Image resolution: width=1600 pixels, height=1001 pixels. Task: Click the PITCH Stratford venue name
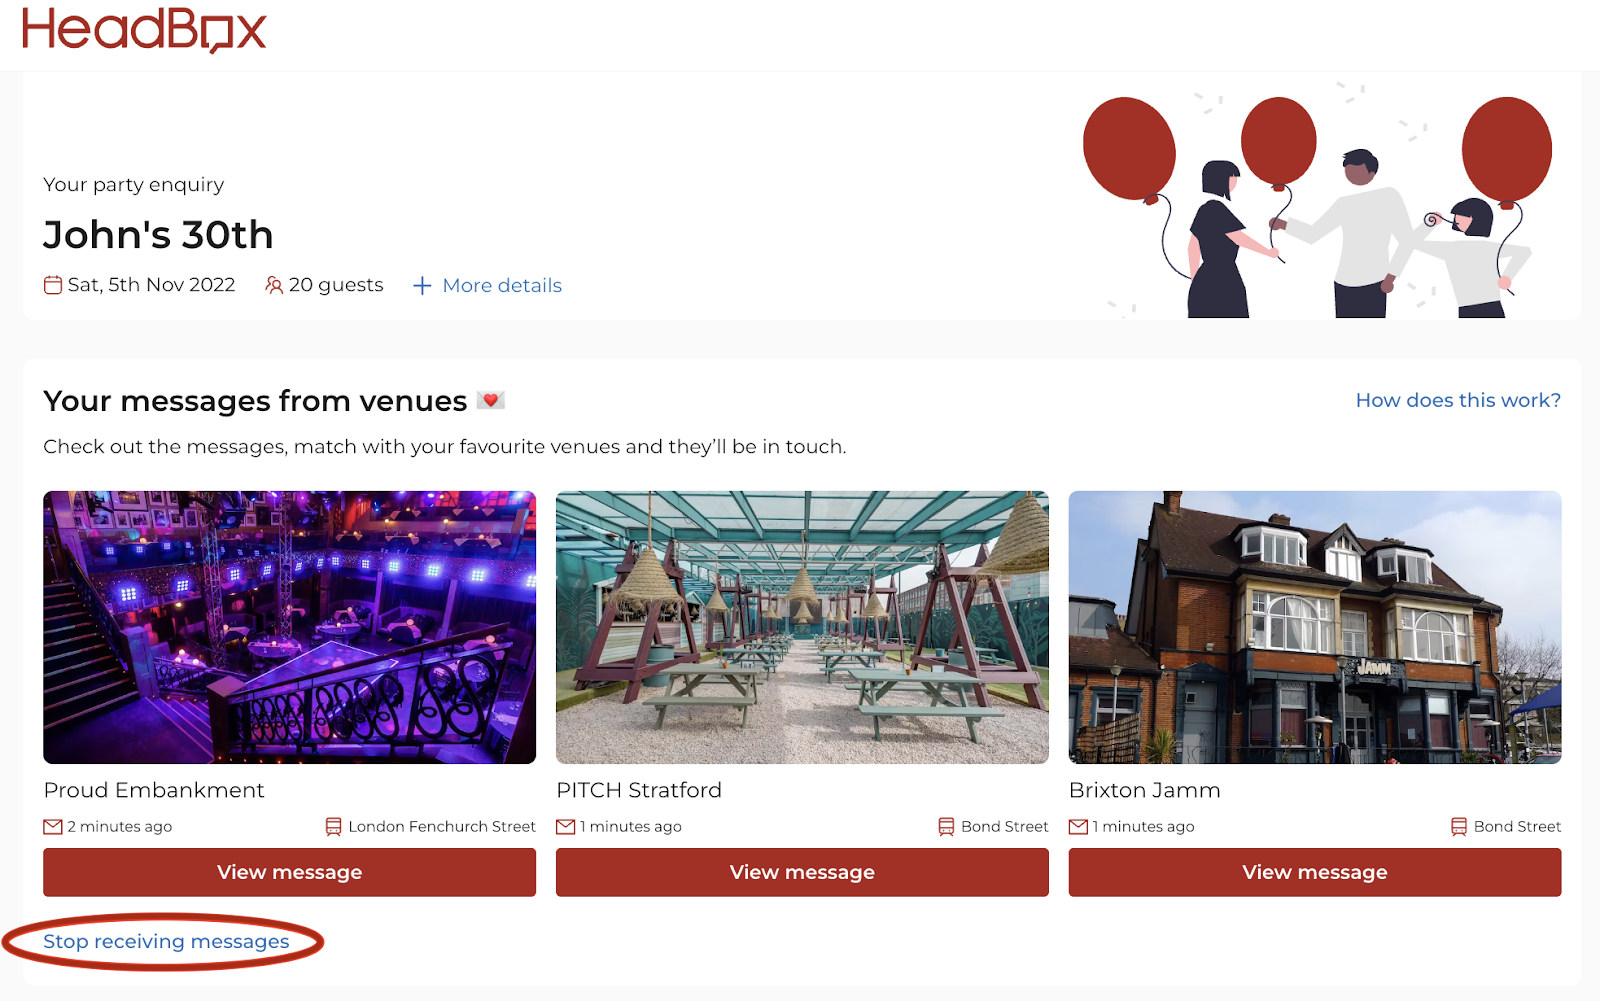[639, 790]
